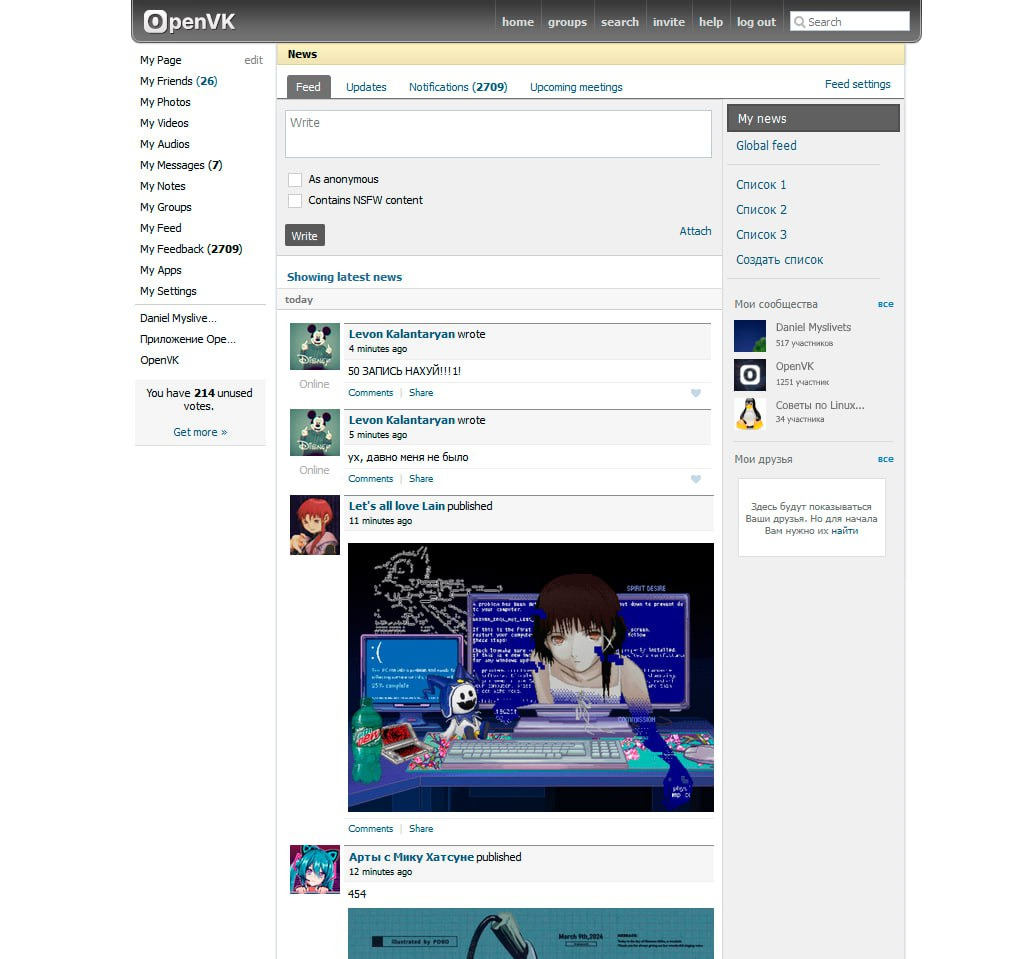Show all friends via все link
This screenshot has width=1033, height=959.
click(885, 459)
